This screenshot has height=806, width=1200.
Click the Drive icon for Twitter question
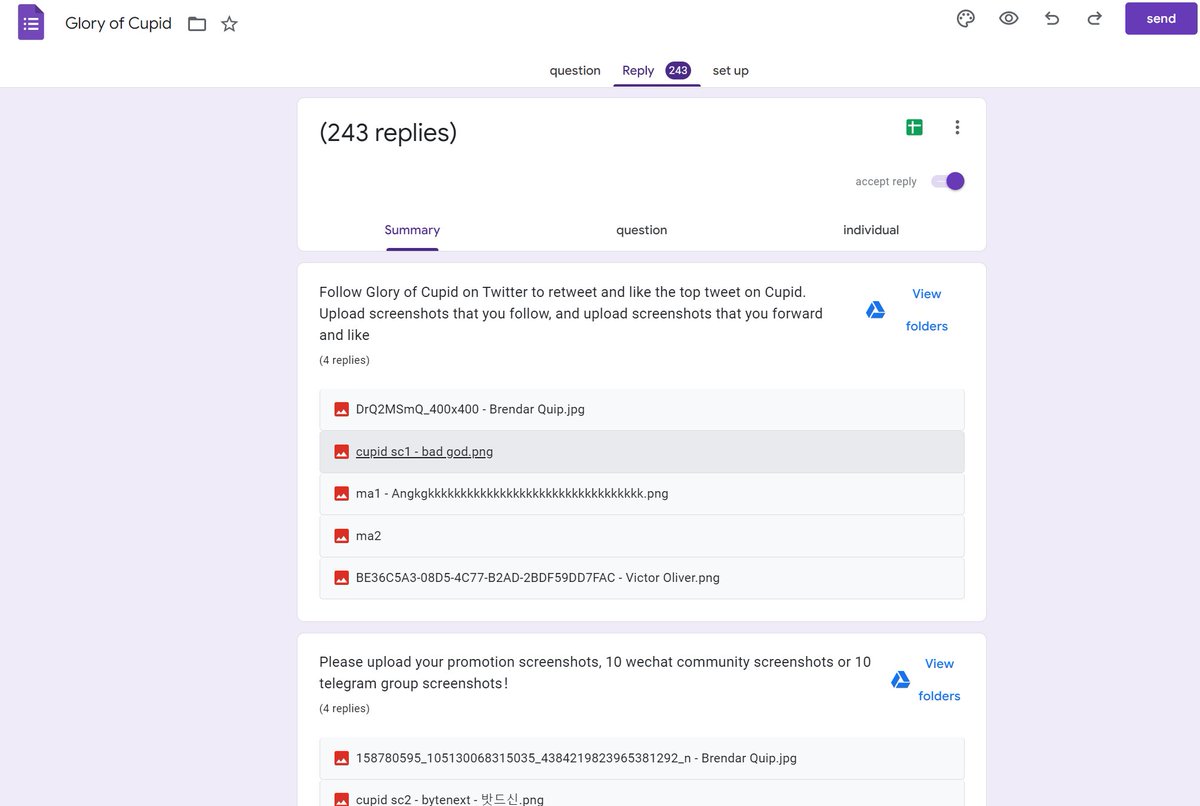(x=875, y=310)
